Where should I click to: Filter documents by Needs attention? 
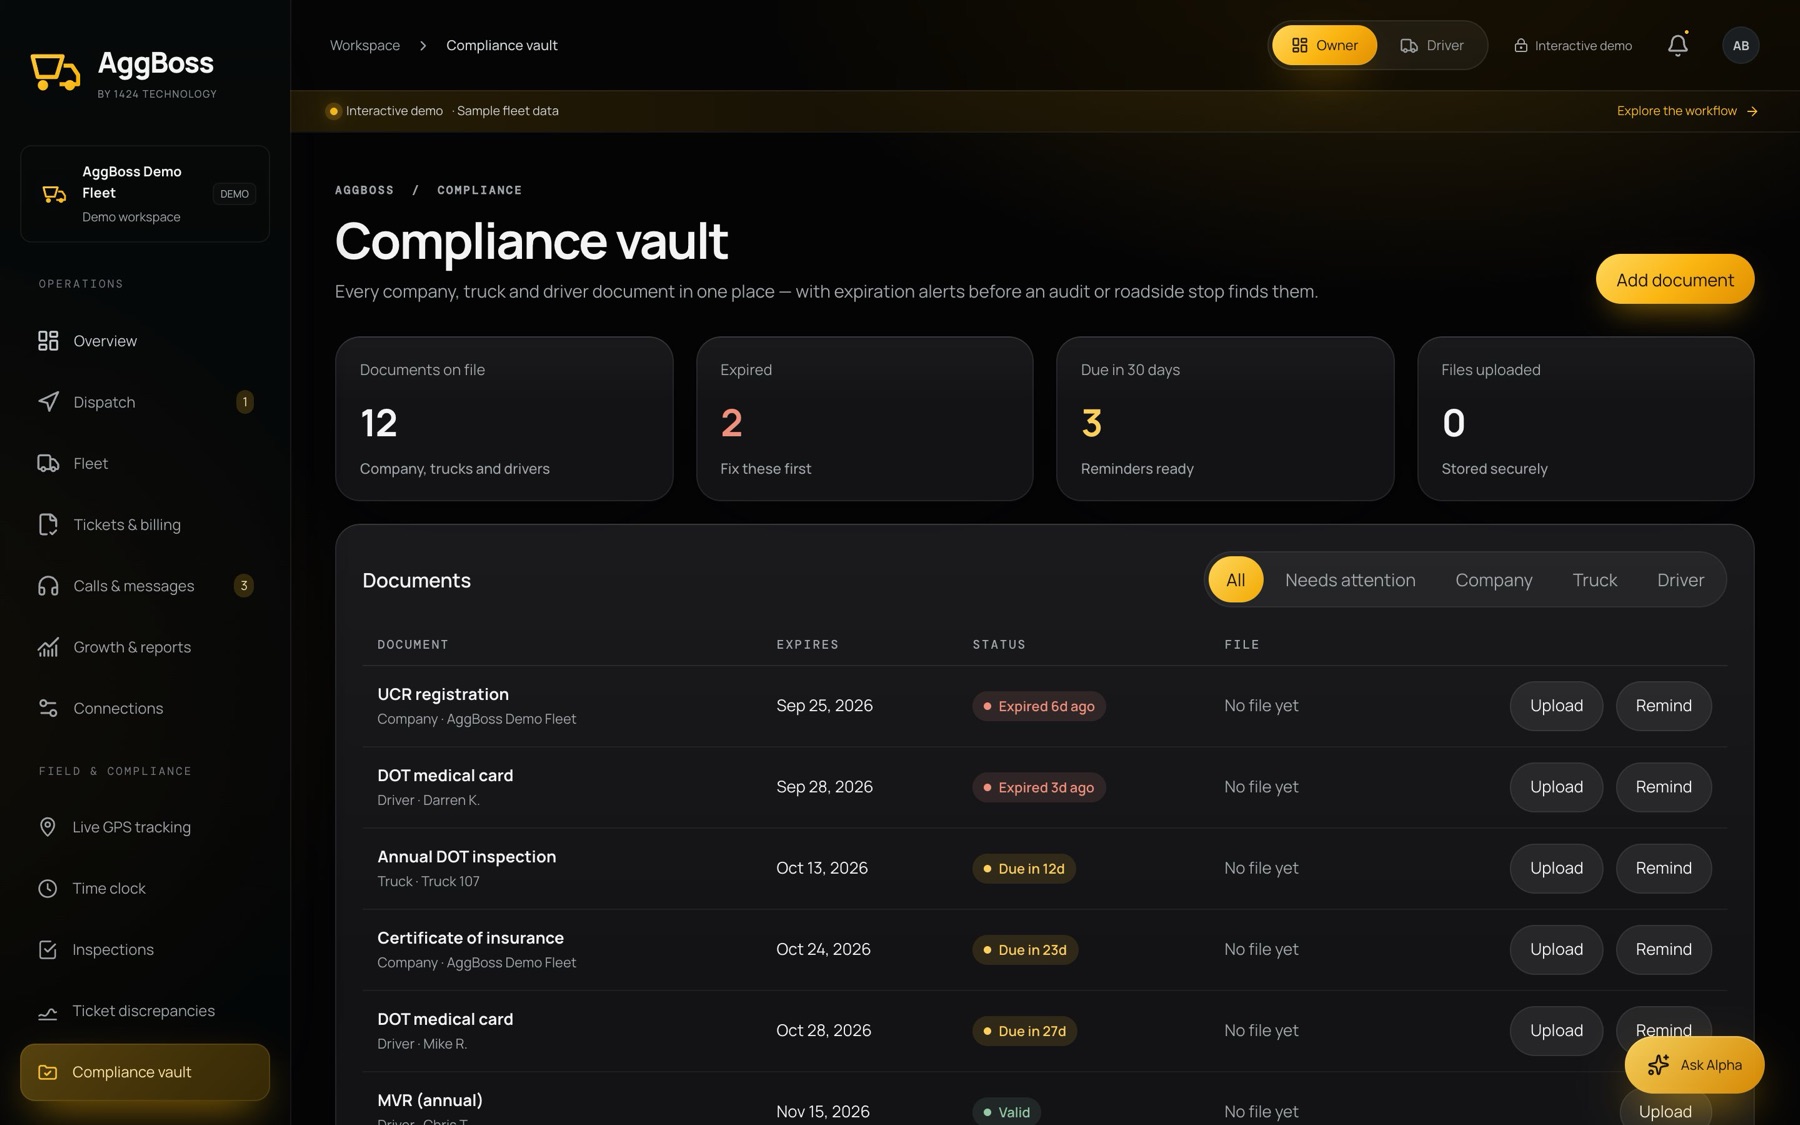pyautogui.click(x=1350, y=580)
